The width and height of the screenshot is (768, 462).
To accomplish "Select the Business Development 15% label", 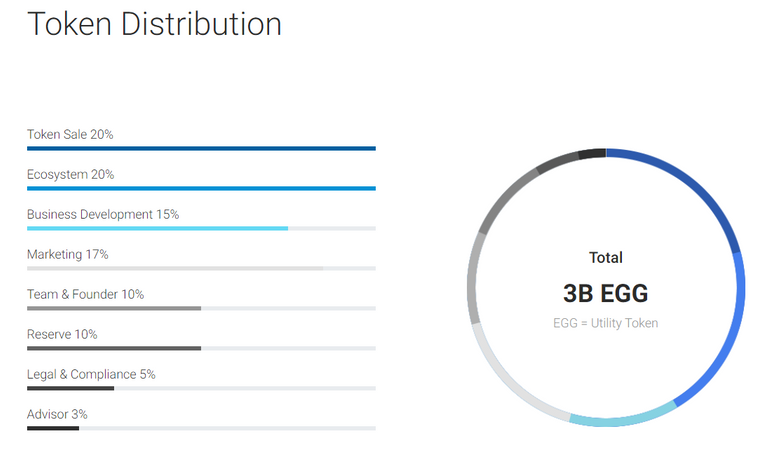I will pos(103,215).
